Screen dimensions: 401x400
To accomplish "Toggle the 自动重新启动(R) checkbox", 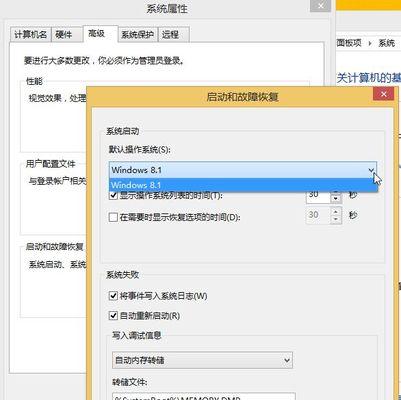I will click(113, 315).
